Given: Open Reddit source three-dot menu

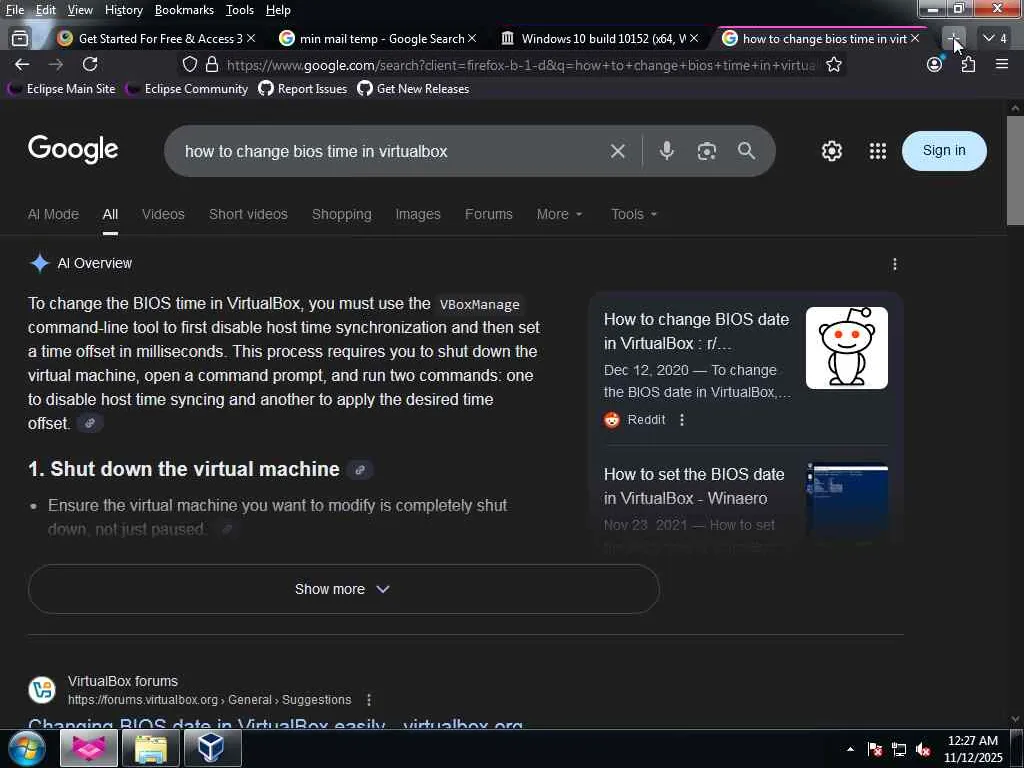Looking at the screenshot, I should tap(682, 420).
